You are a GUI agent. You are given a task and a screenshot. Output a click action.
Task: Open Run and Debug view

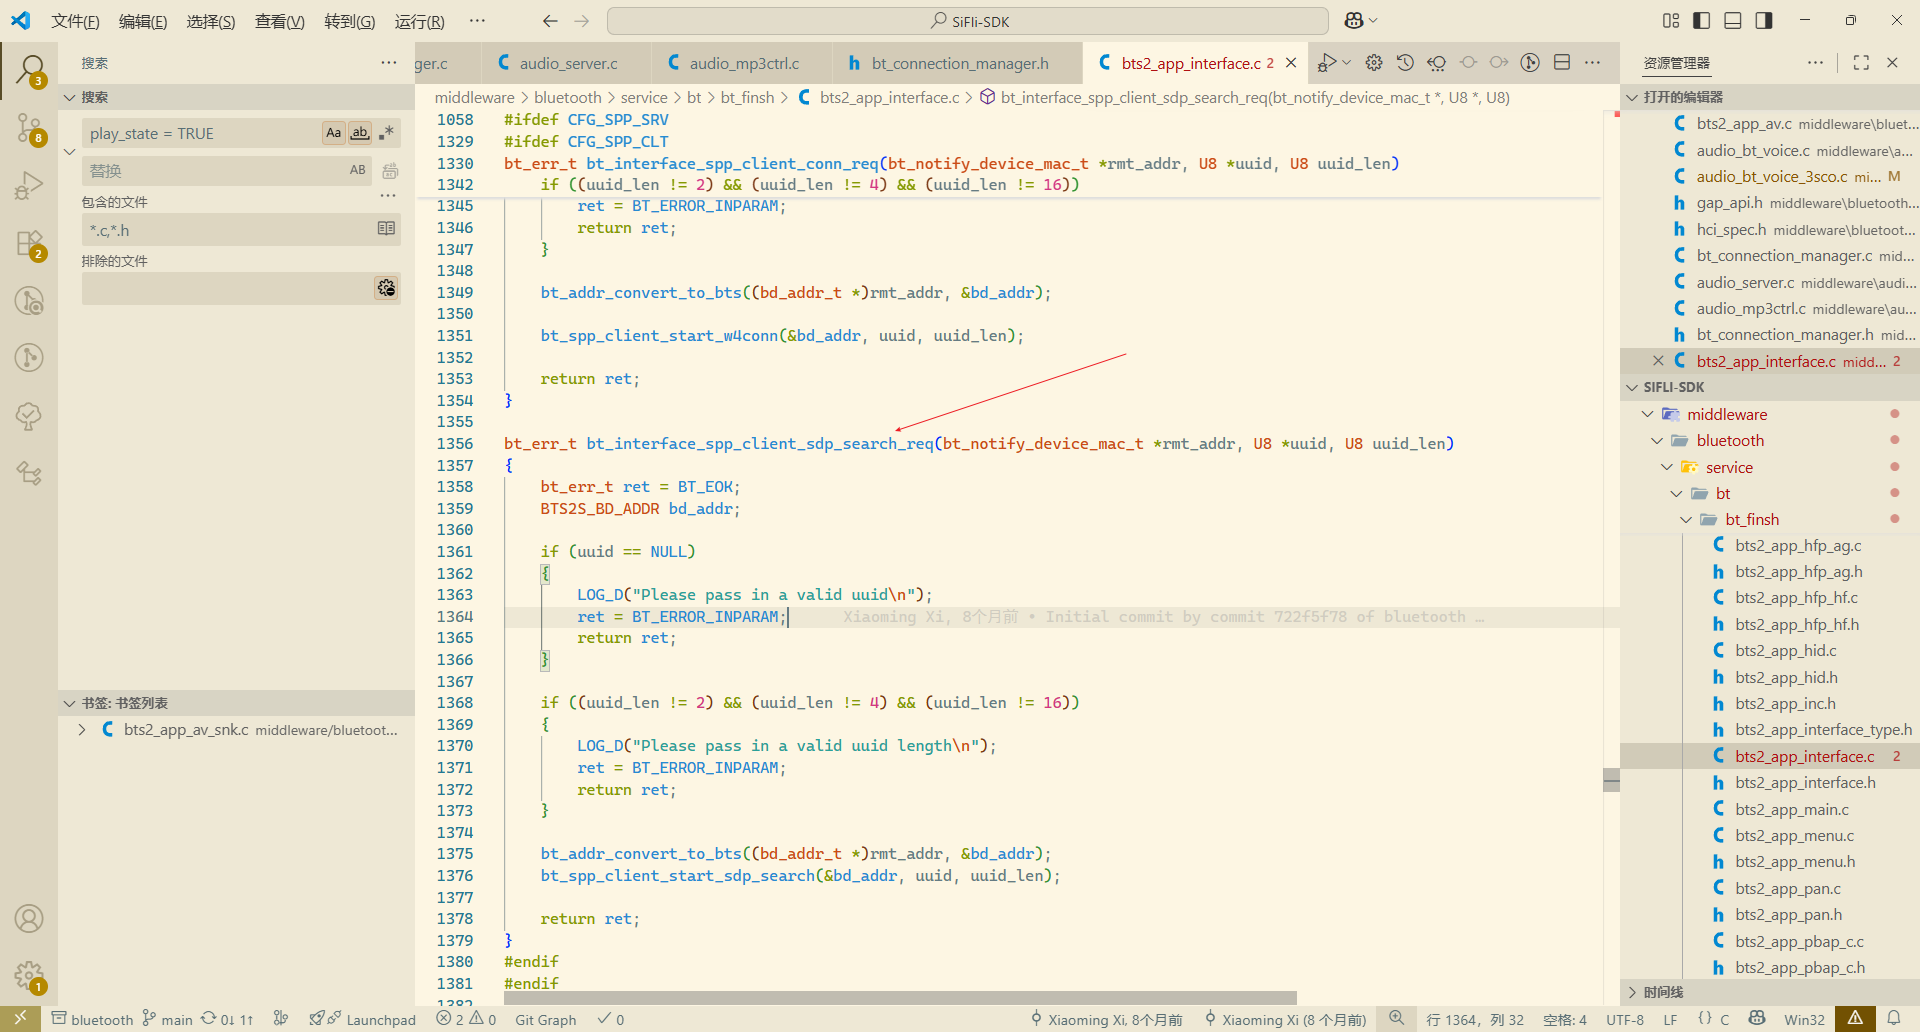pos(29,186)
